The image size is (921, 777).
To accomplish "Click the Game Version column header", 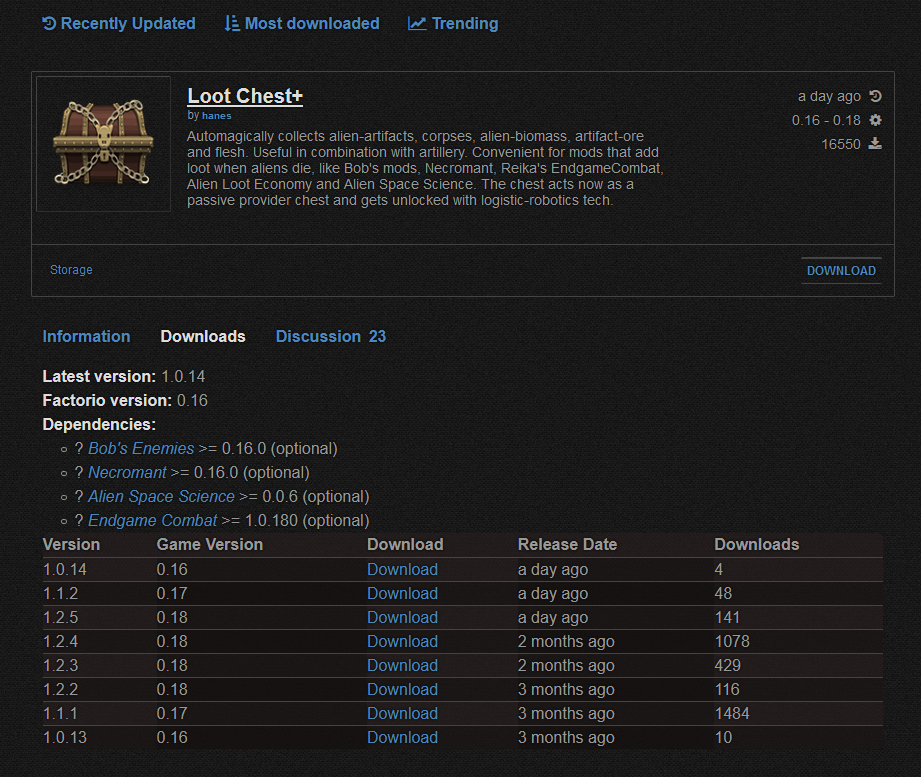I will (210, 544).
